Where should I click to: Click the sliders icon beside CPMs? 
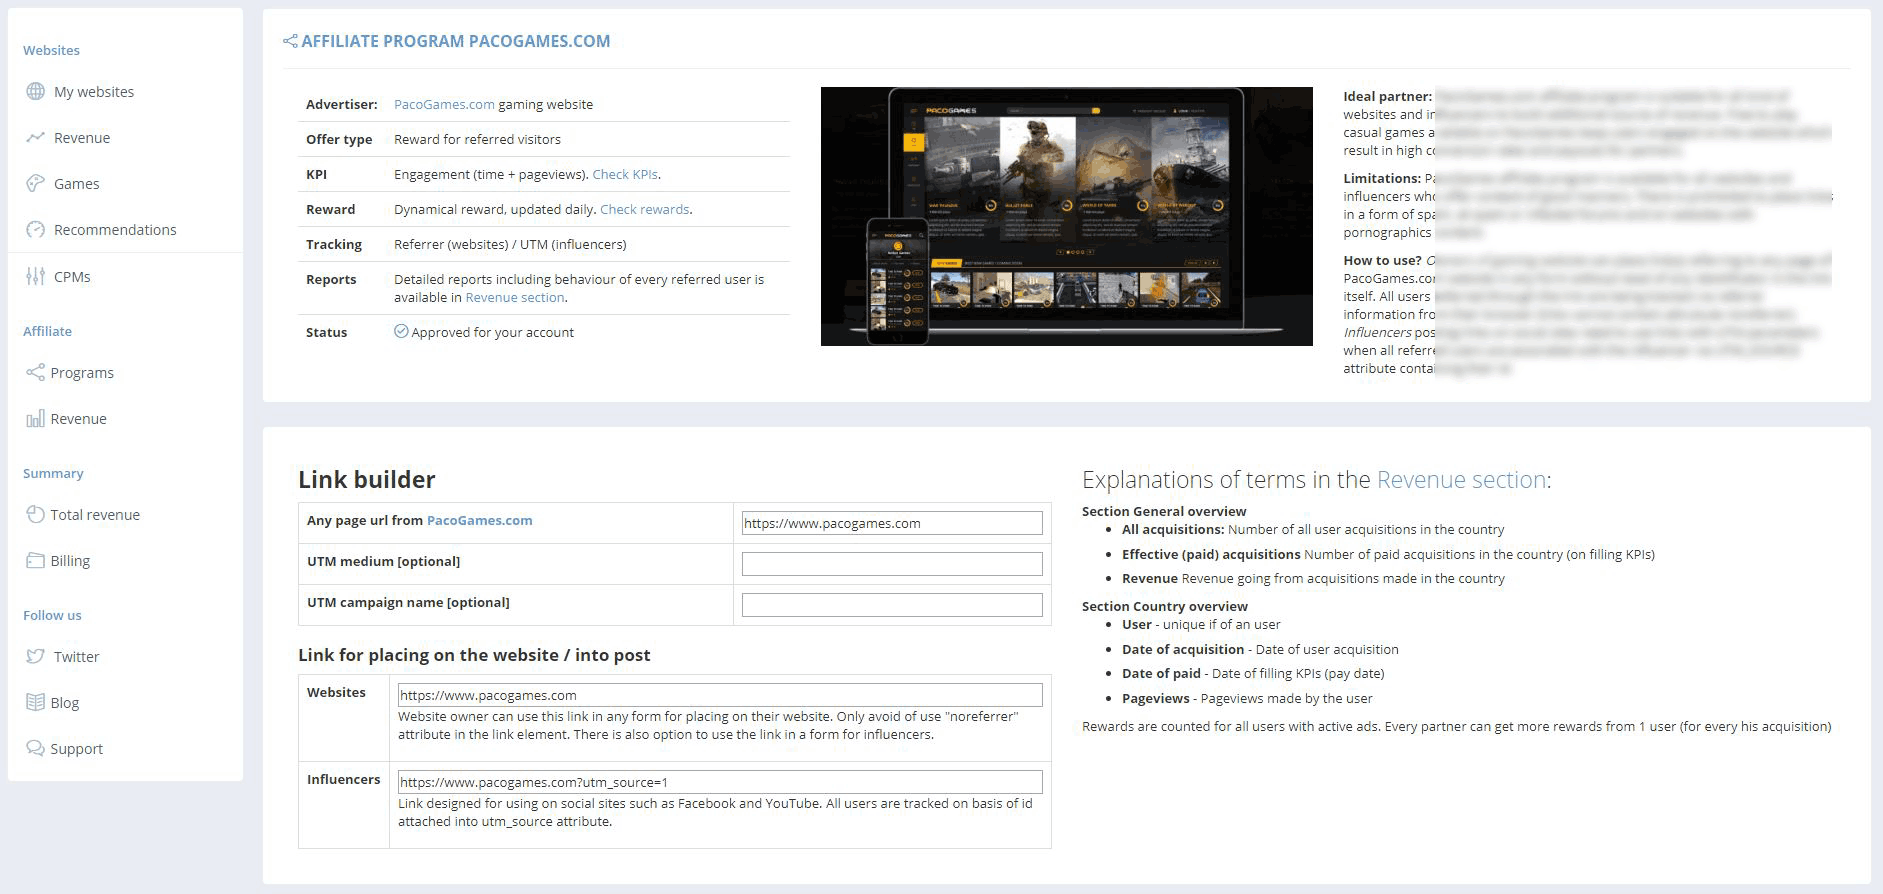tap(35, 276)
